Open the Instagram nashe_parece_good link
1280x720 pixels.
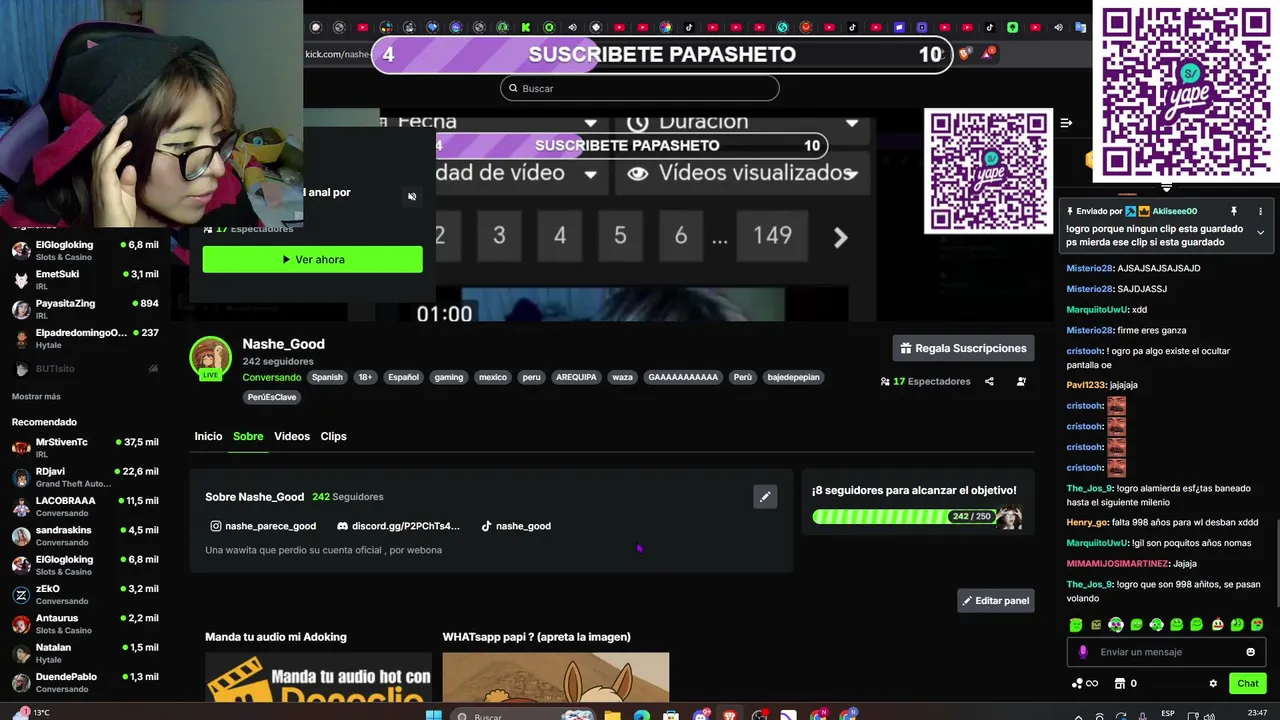(263, 526)
